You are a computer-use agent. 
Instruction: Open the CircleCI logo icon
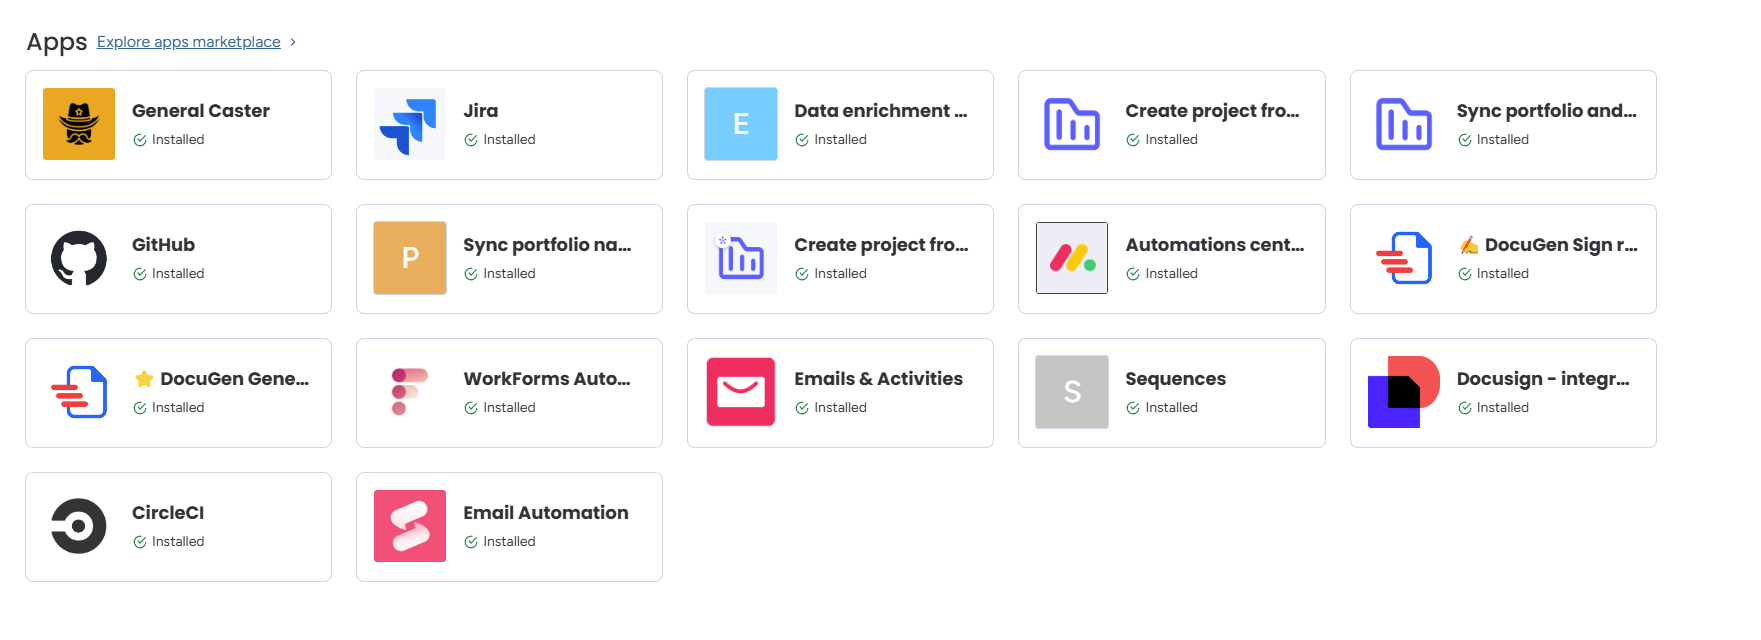click(79, 526)
